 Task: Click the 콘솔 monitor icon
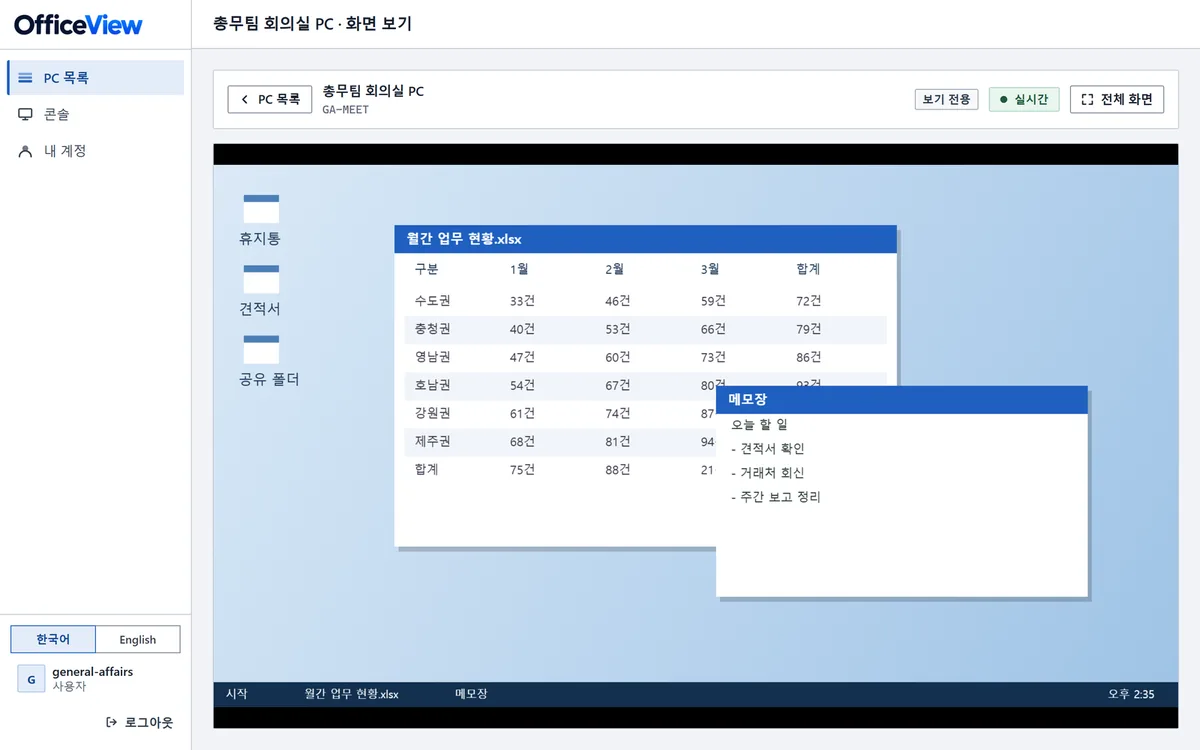(26, 115)
